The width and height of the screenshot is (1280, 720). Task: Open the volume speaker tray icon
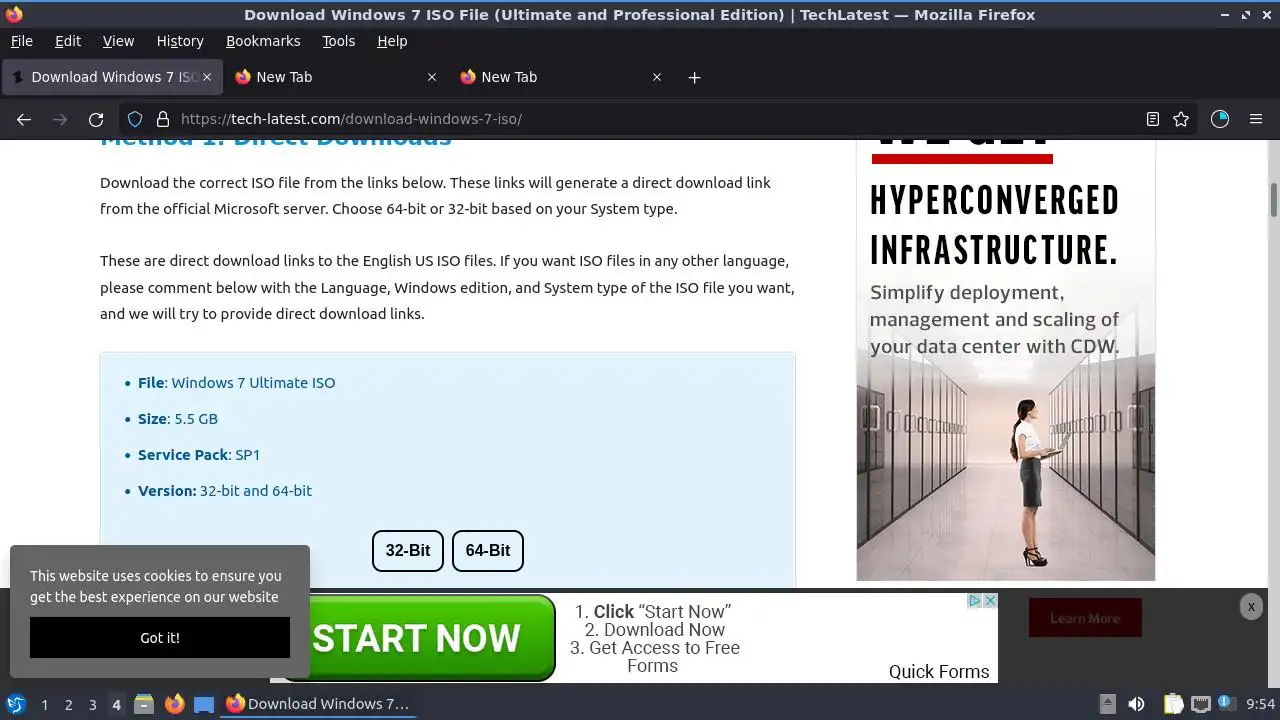[x=1136, y=704]
